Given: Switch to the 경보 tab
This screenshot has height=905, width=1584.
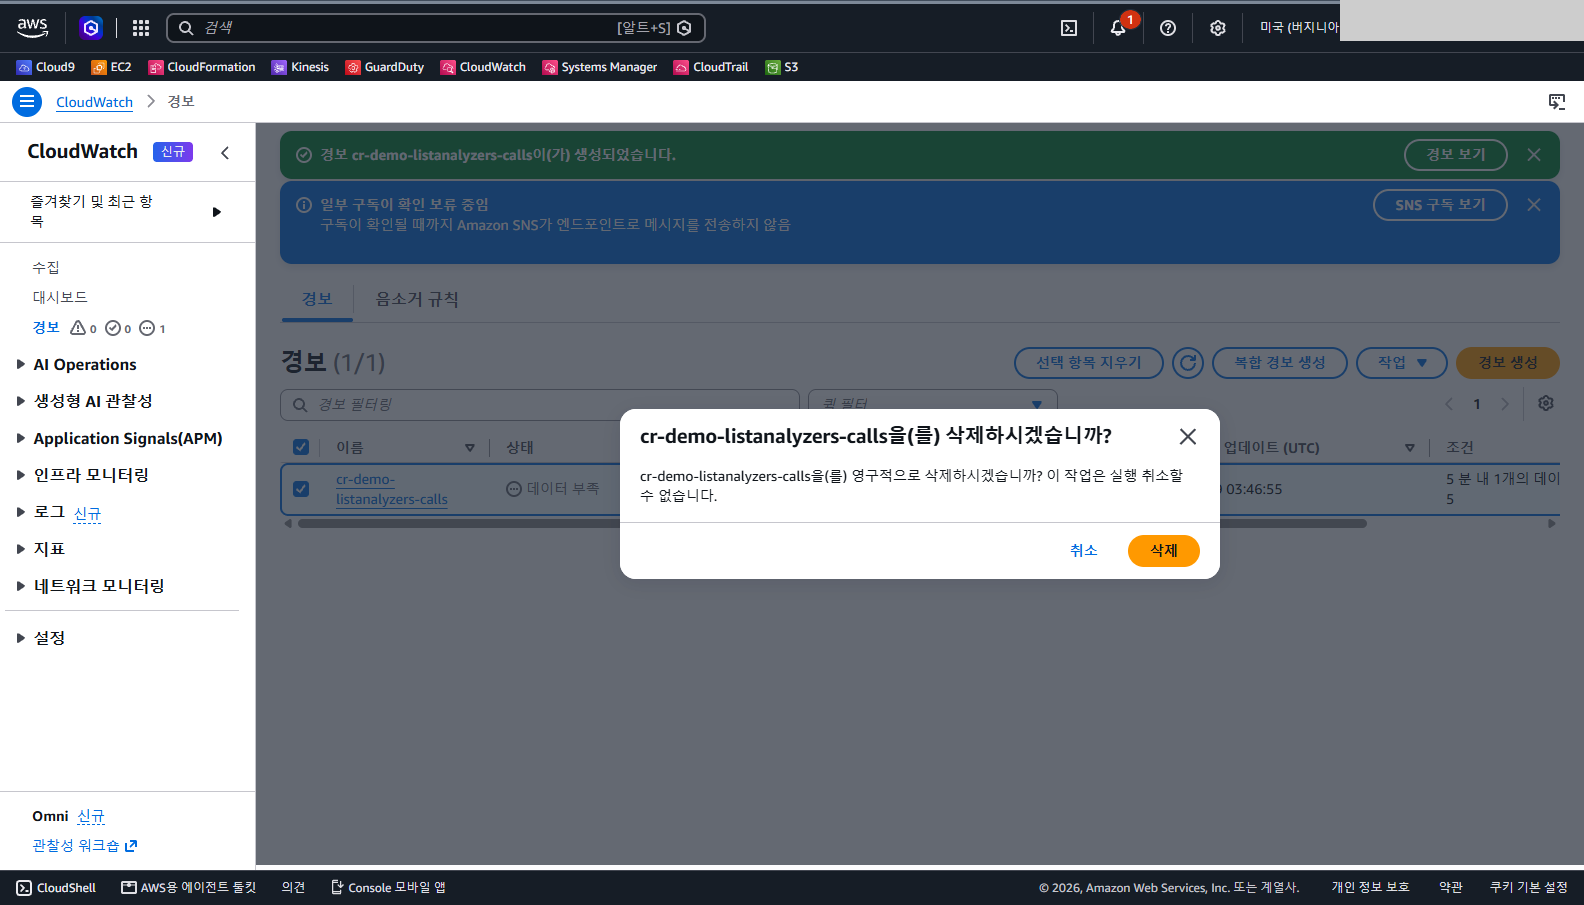Looking at the screenshot, I should point(317,299).
